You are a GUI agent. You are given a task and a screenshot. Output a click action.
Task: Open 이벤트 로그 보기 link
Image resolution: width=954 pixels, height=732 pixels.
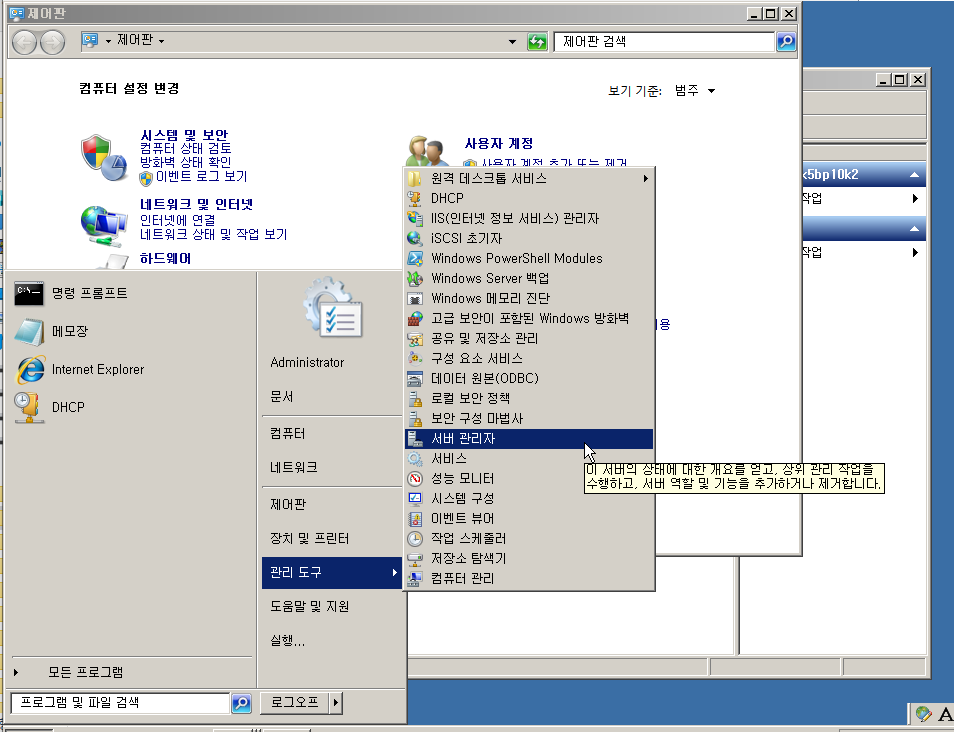(x=201, y=176)
